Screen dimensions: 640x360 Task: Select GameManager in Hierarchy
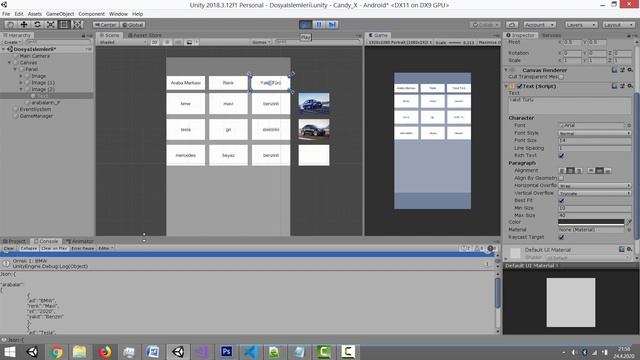(x=36, y=116)
